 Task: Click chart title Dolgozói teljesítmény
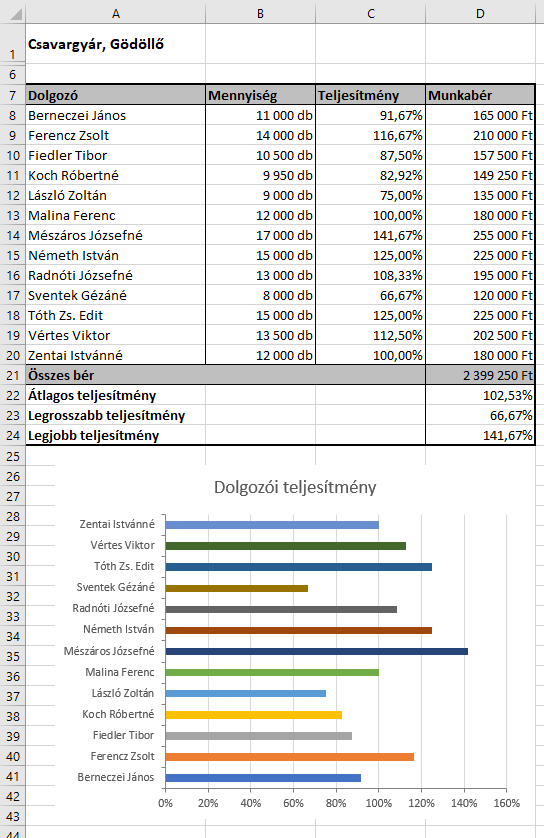pos(295,487)
